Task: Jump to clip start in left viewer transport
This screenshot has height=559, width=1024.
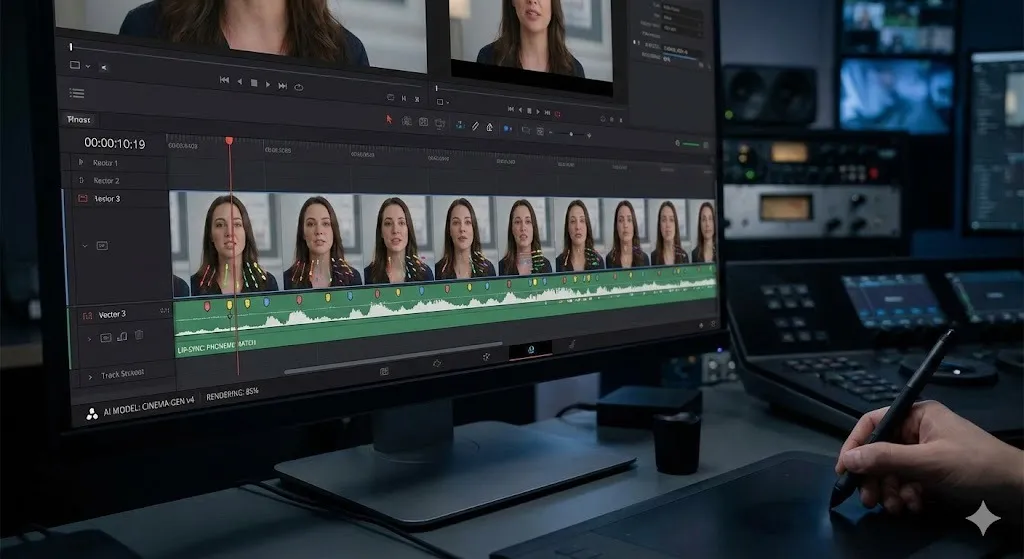Action: pyautogui.click(x=224, y=80)
